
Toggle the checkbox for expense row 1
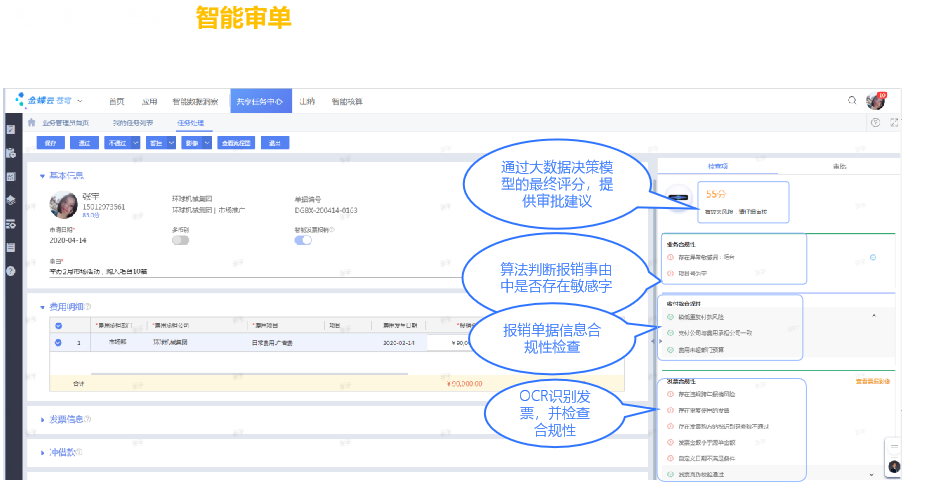point(58,343)
